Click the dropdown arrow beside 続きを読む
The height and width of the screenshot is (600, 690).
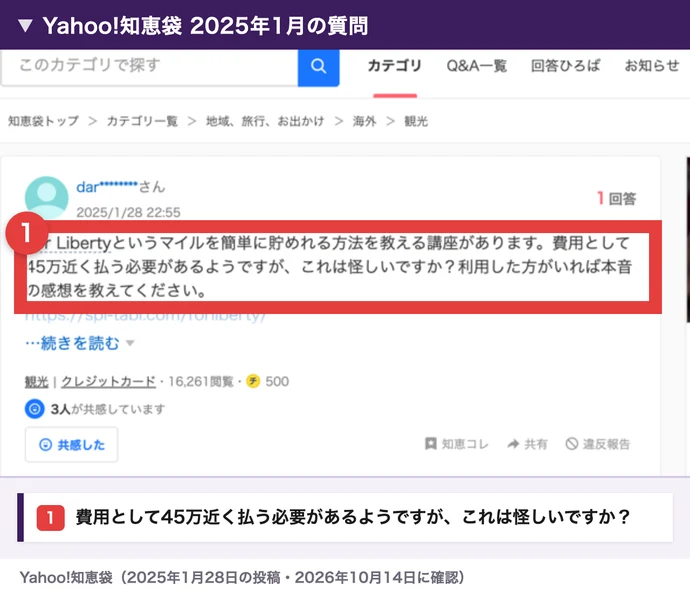(x=130, y=343)
